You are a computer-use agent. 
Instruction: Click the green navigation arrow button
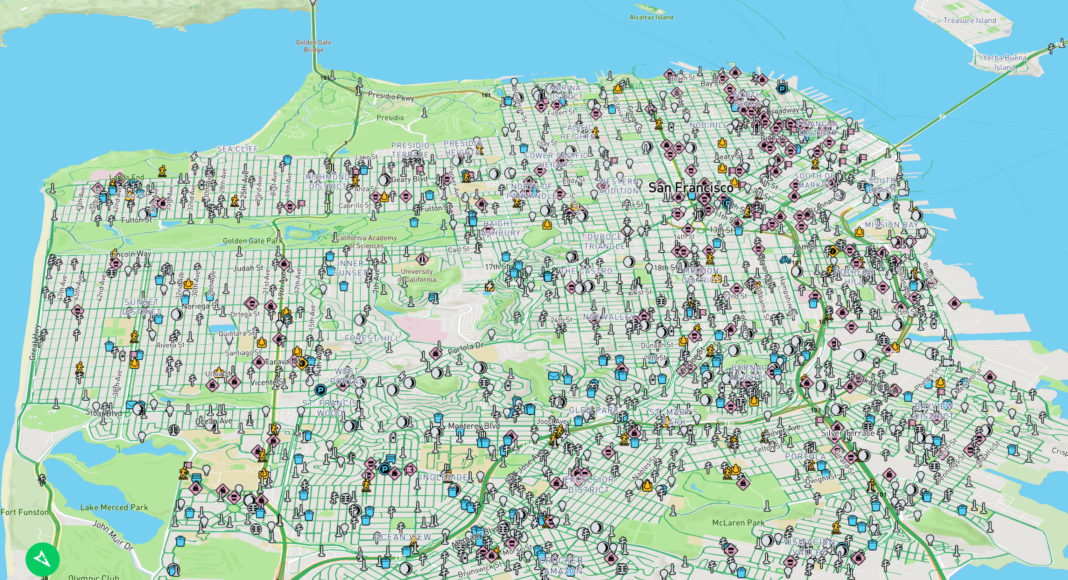pyautogui.click(x=43, y=559)
